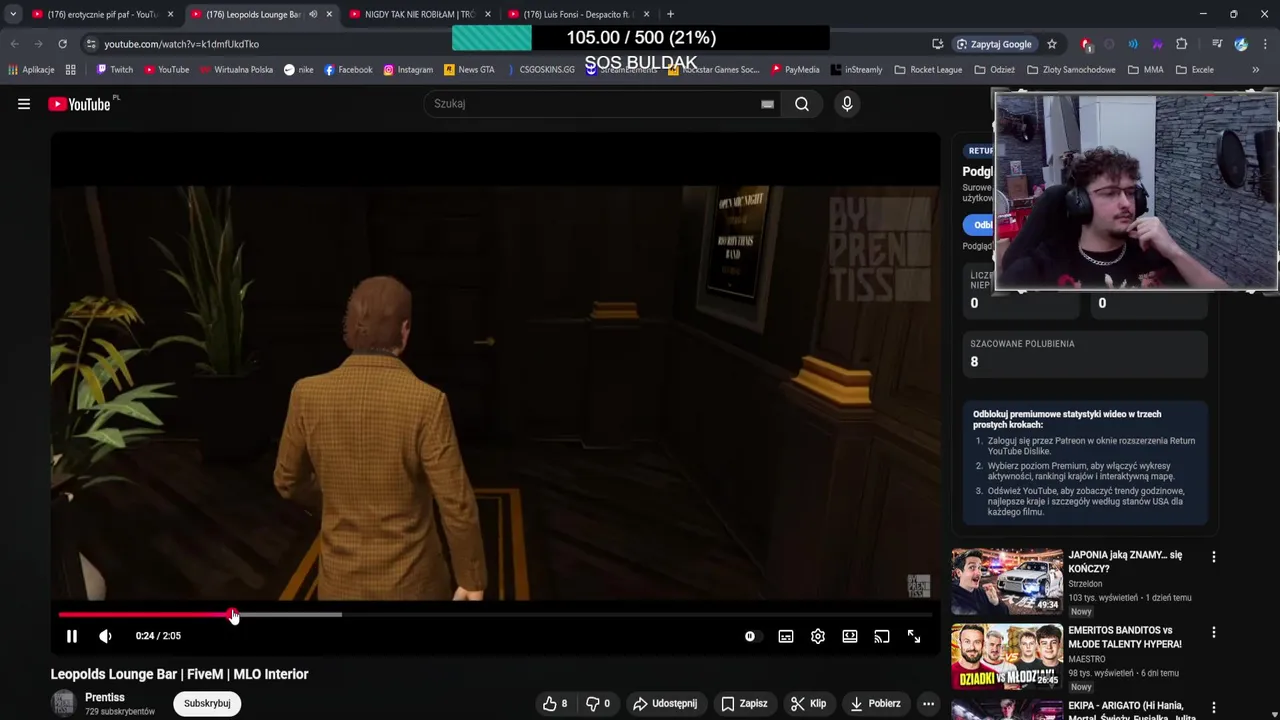
Task: Open Wirtualna Polska bookmark
Action: (236, 70)
